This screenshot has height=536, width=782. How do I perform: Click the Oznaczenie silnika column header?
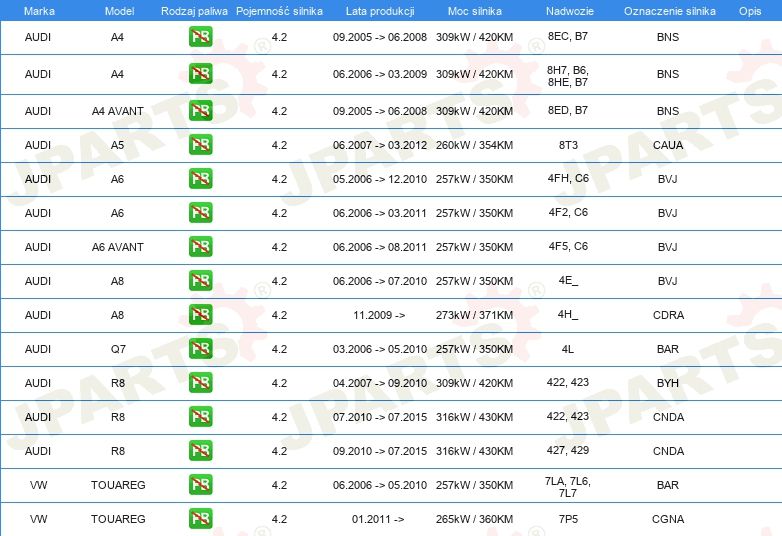(669, 11)
